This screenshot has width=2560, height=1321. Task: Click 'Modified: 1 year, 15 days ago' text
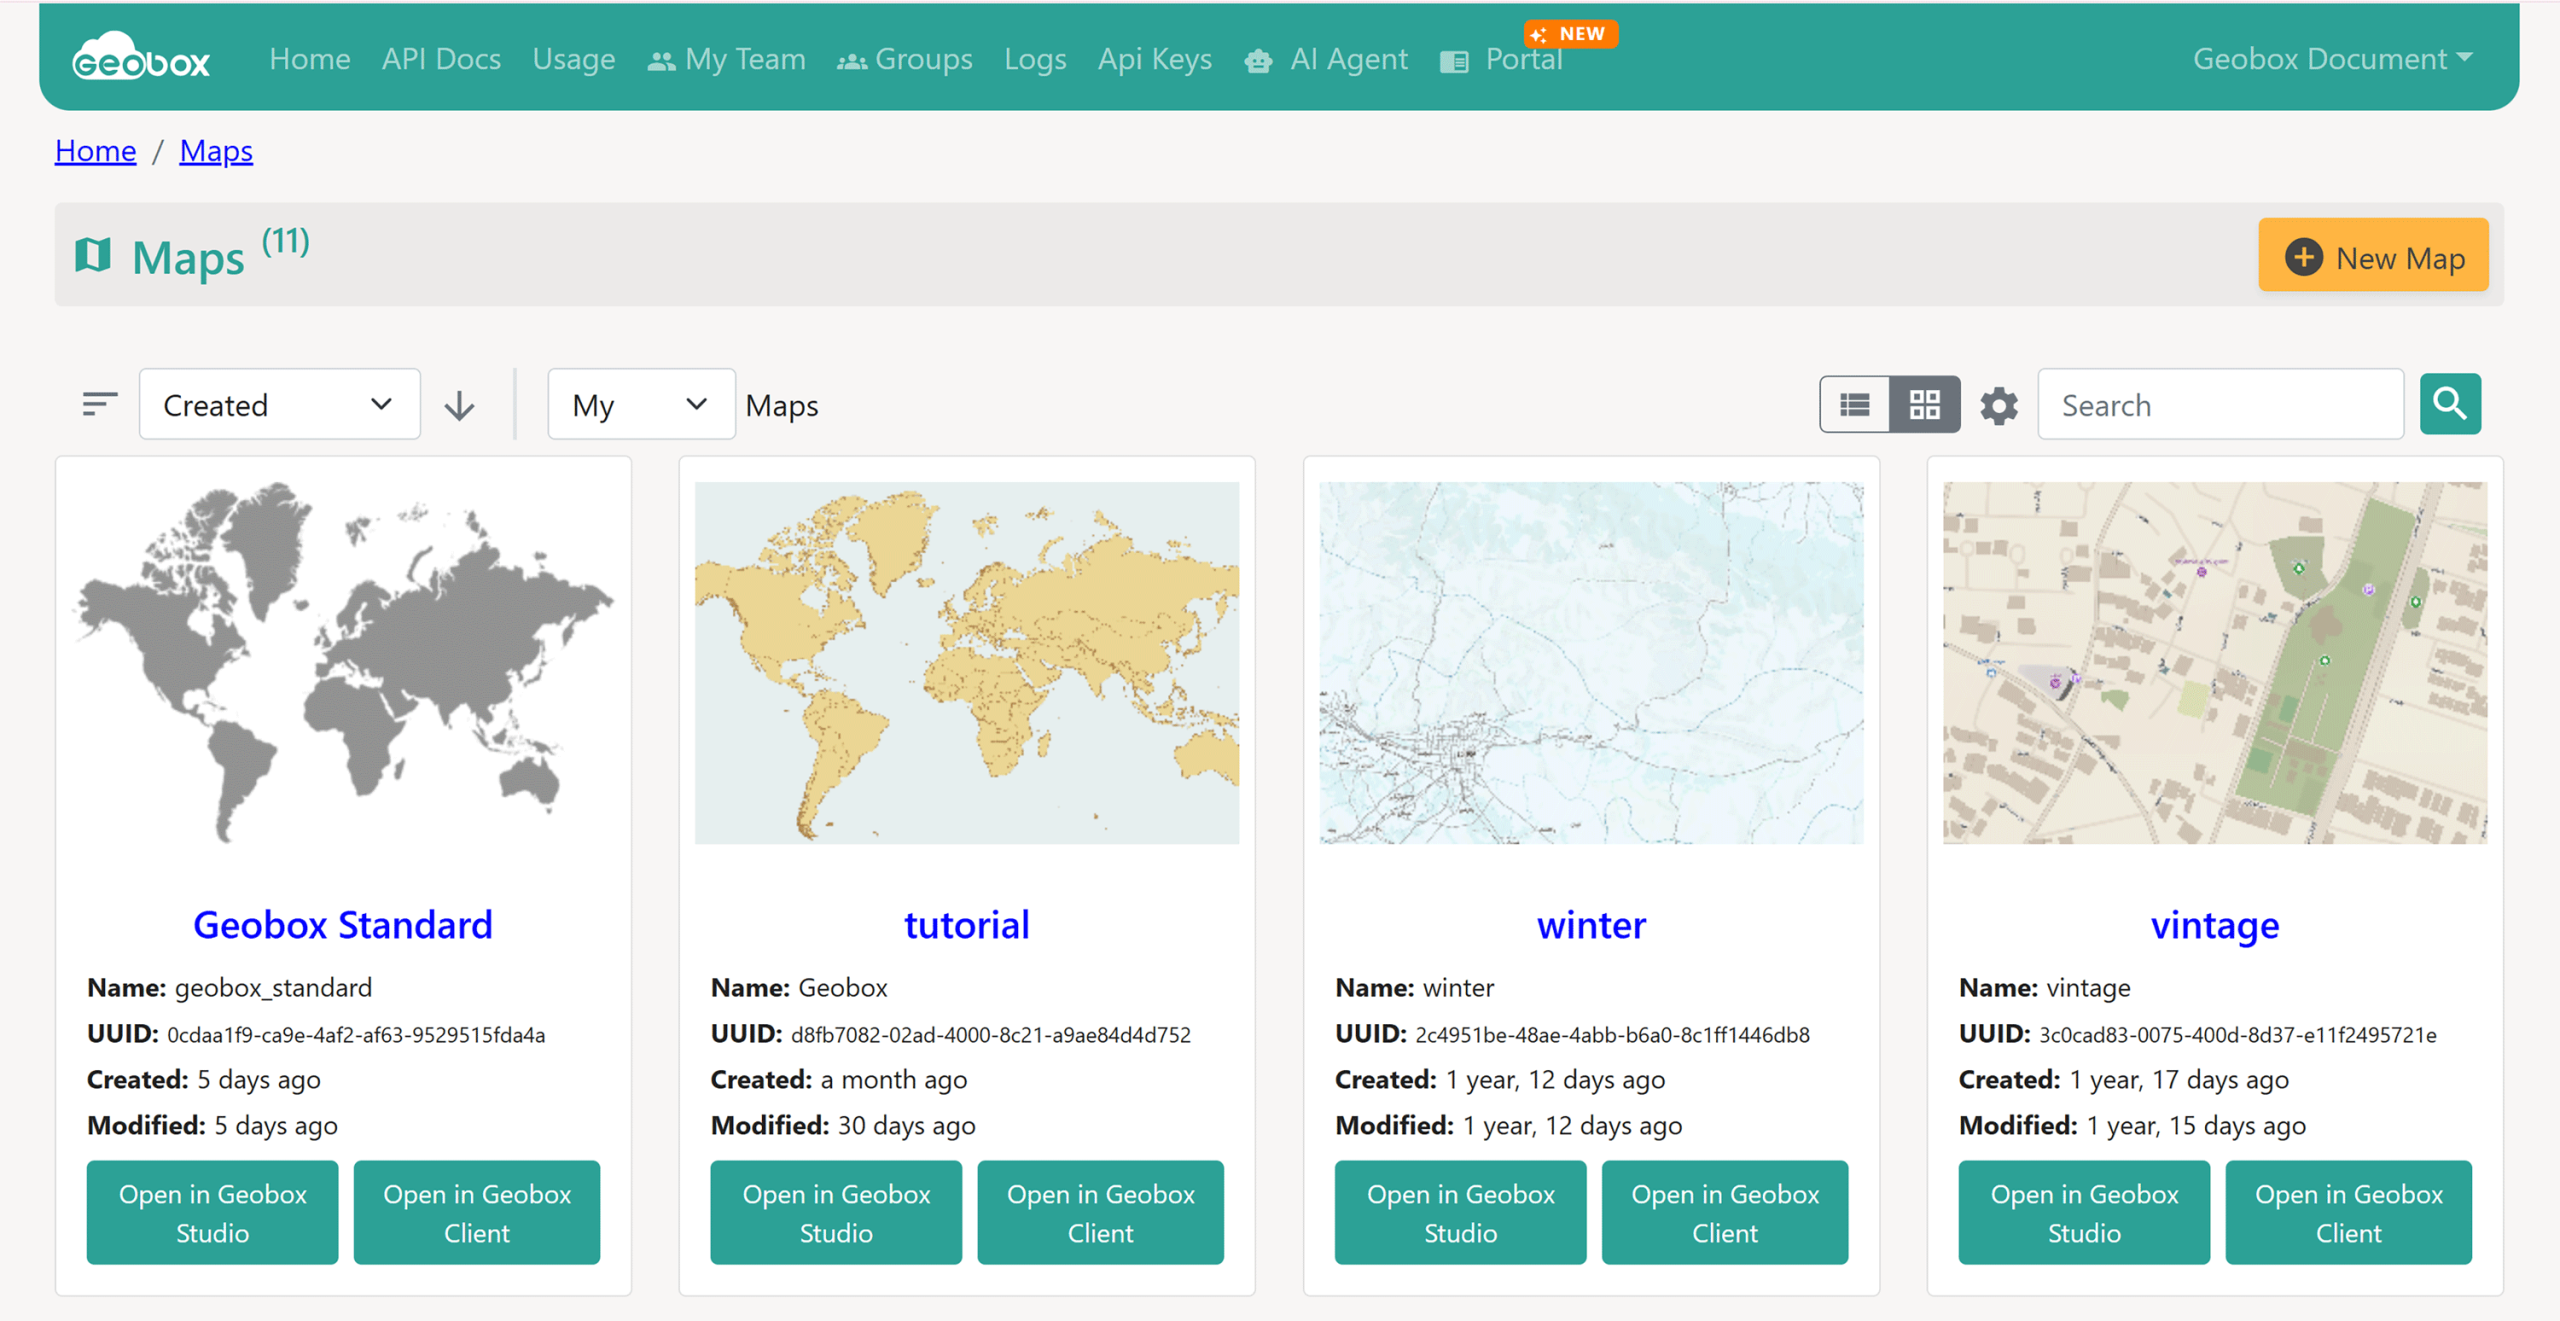point(2132,1126)
